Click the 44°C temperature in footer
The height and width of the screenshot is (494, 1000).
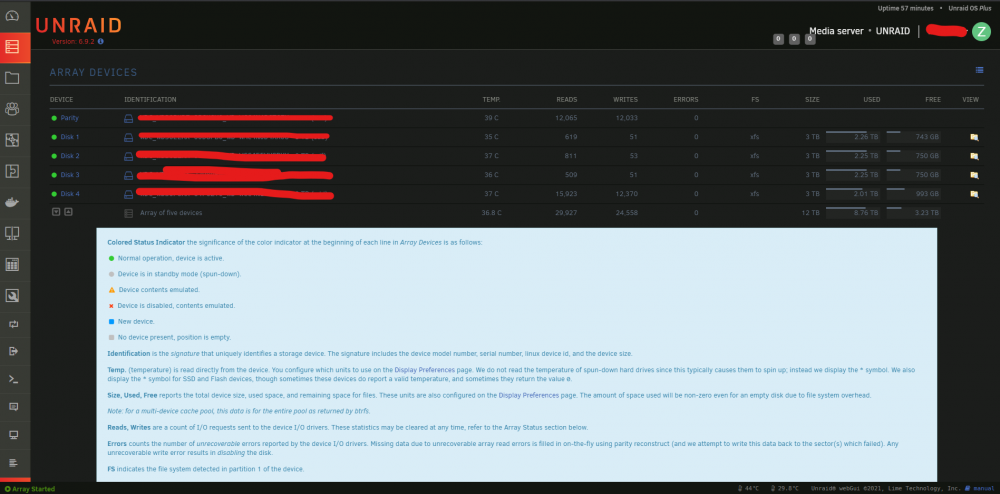(749, 489)
